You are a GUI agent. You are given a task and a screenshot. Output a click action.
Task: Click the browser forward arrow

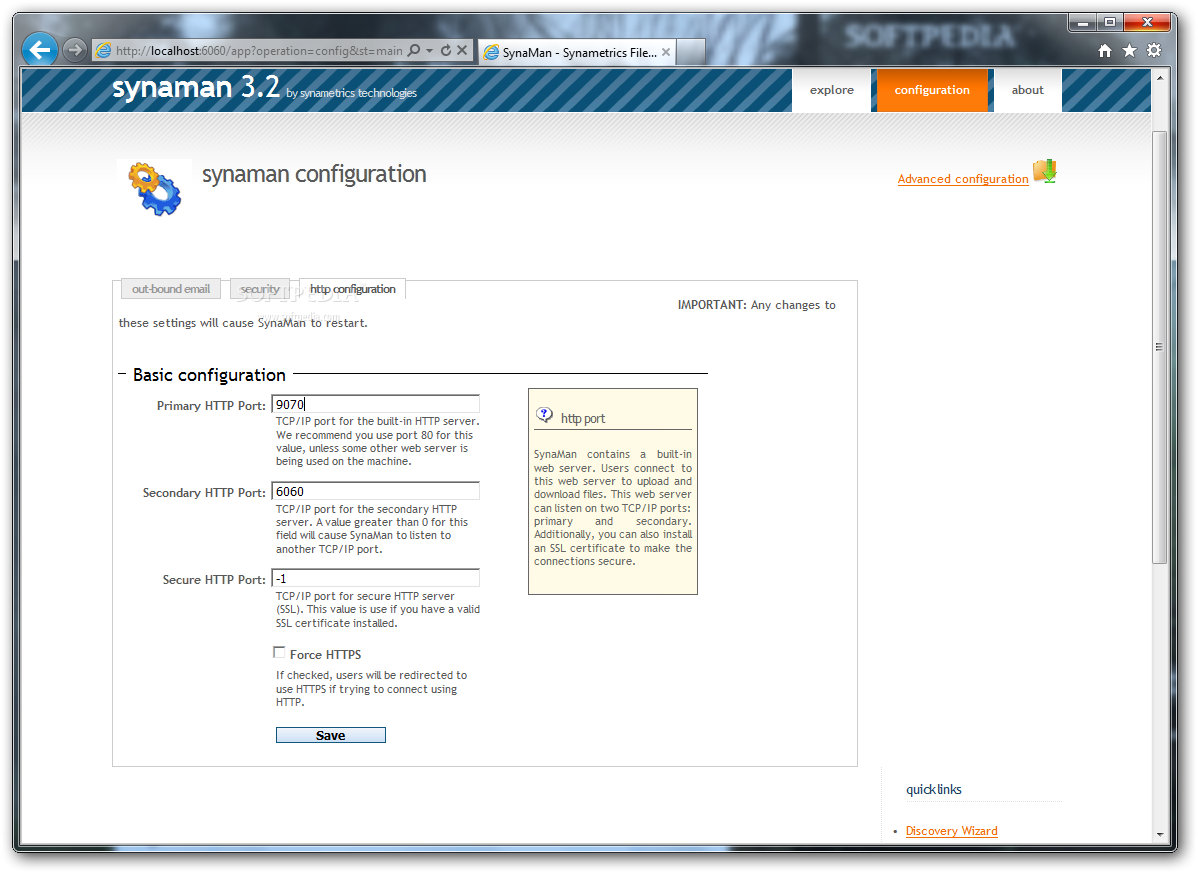click(74, 50)
